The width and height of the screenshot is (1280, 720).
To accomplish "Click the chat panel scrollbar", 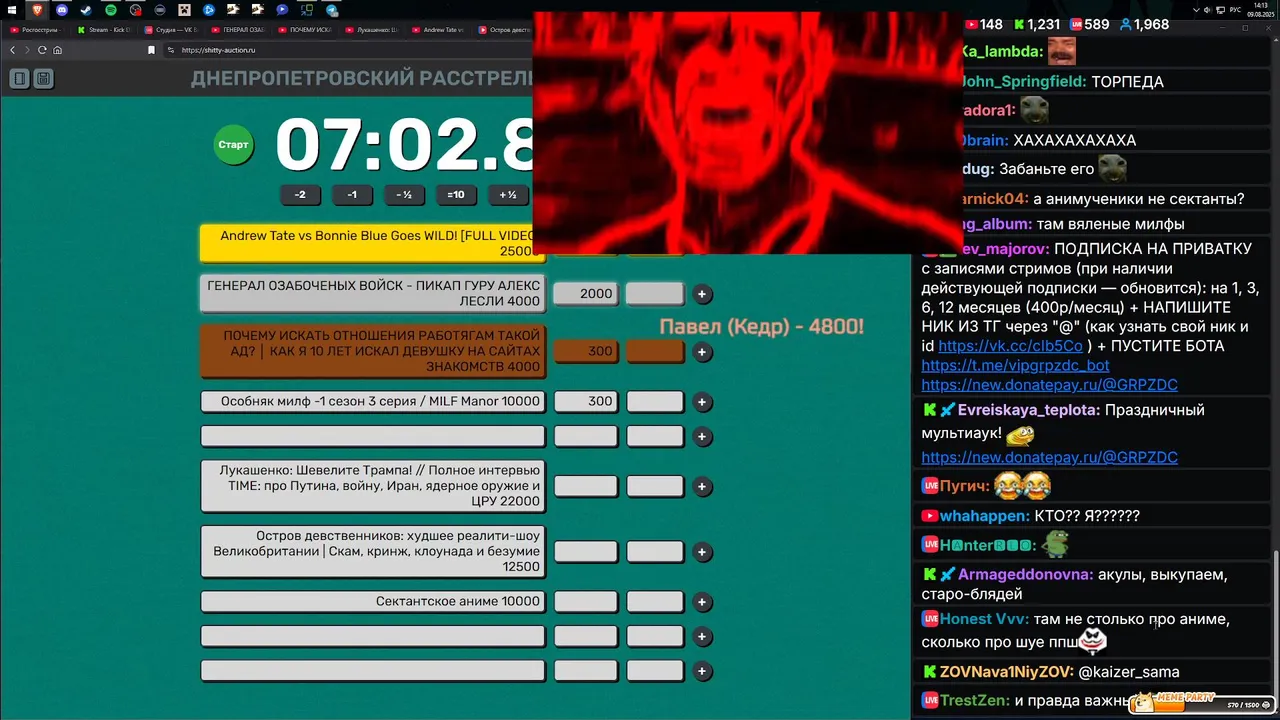I will 1275,630.
